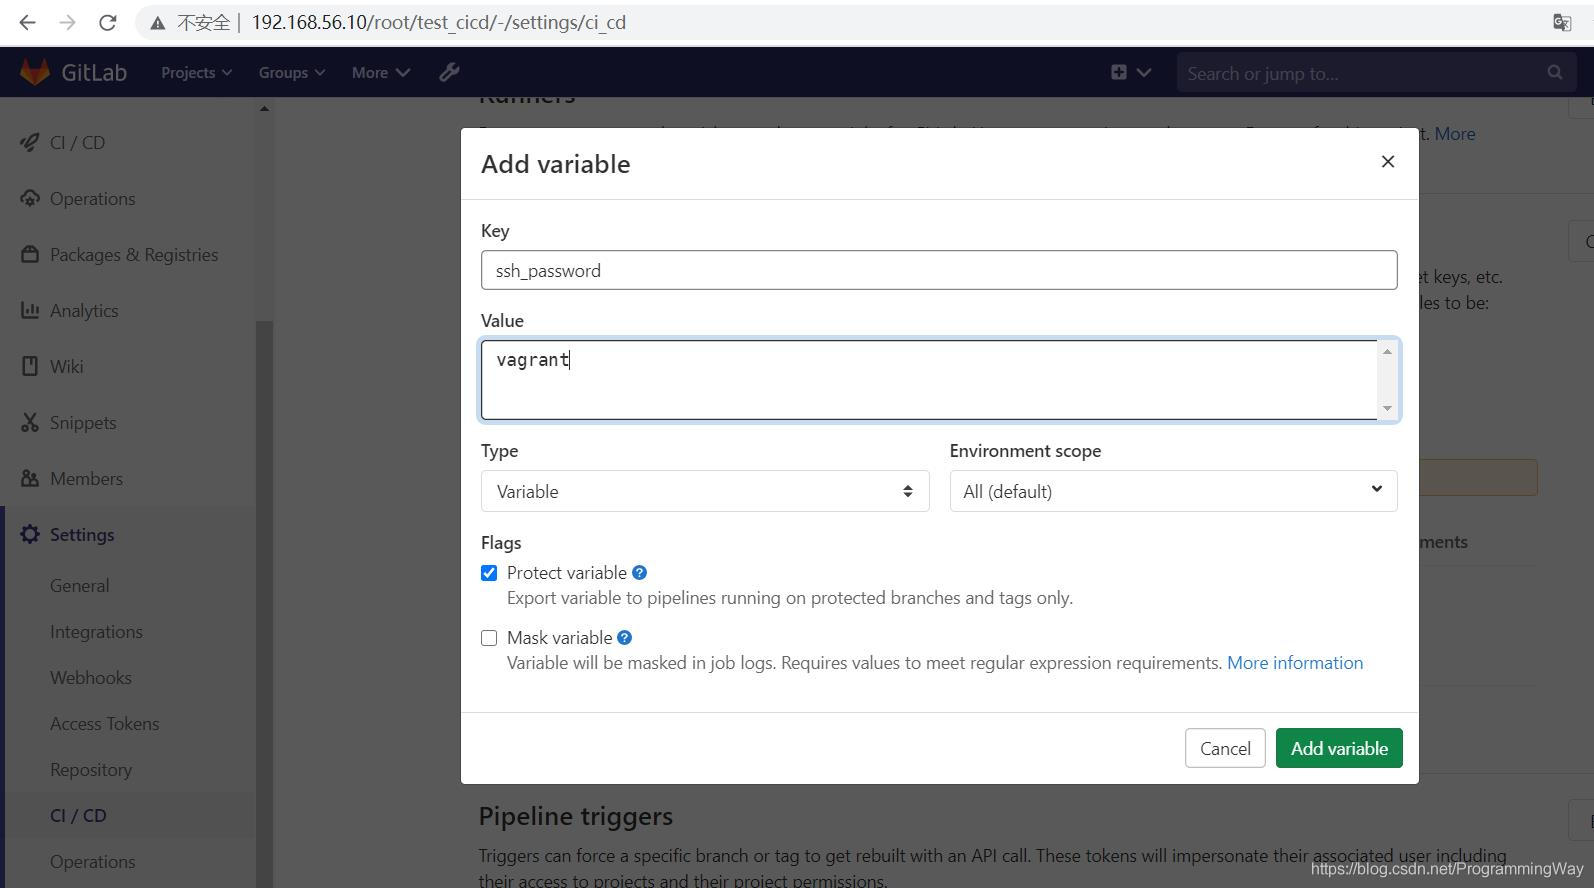Click the GitLab fox logo
Screen dimensions: 1594x888
tap(35, 72)
